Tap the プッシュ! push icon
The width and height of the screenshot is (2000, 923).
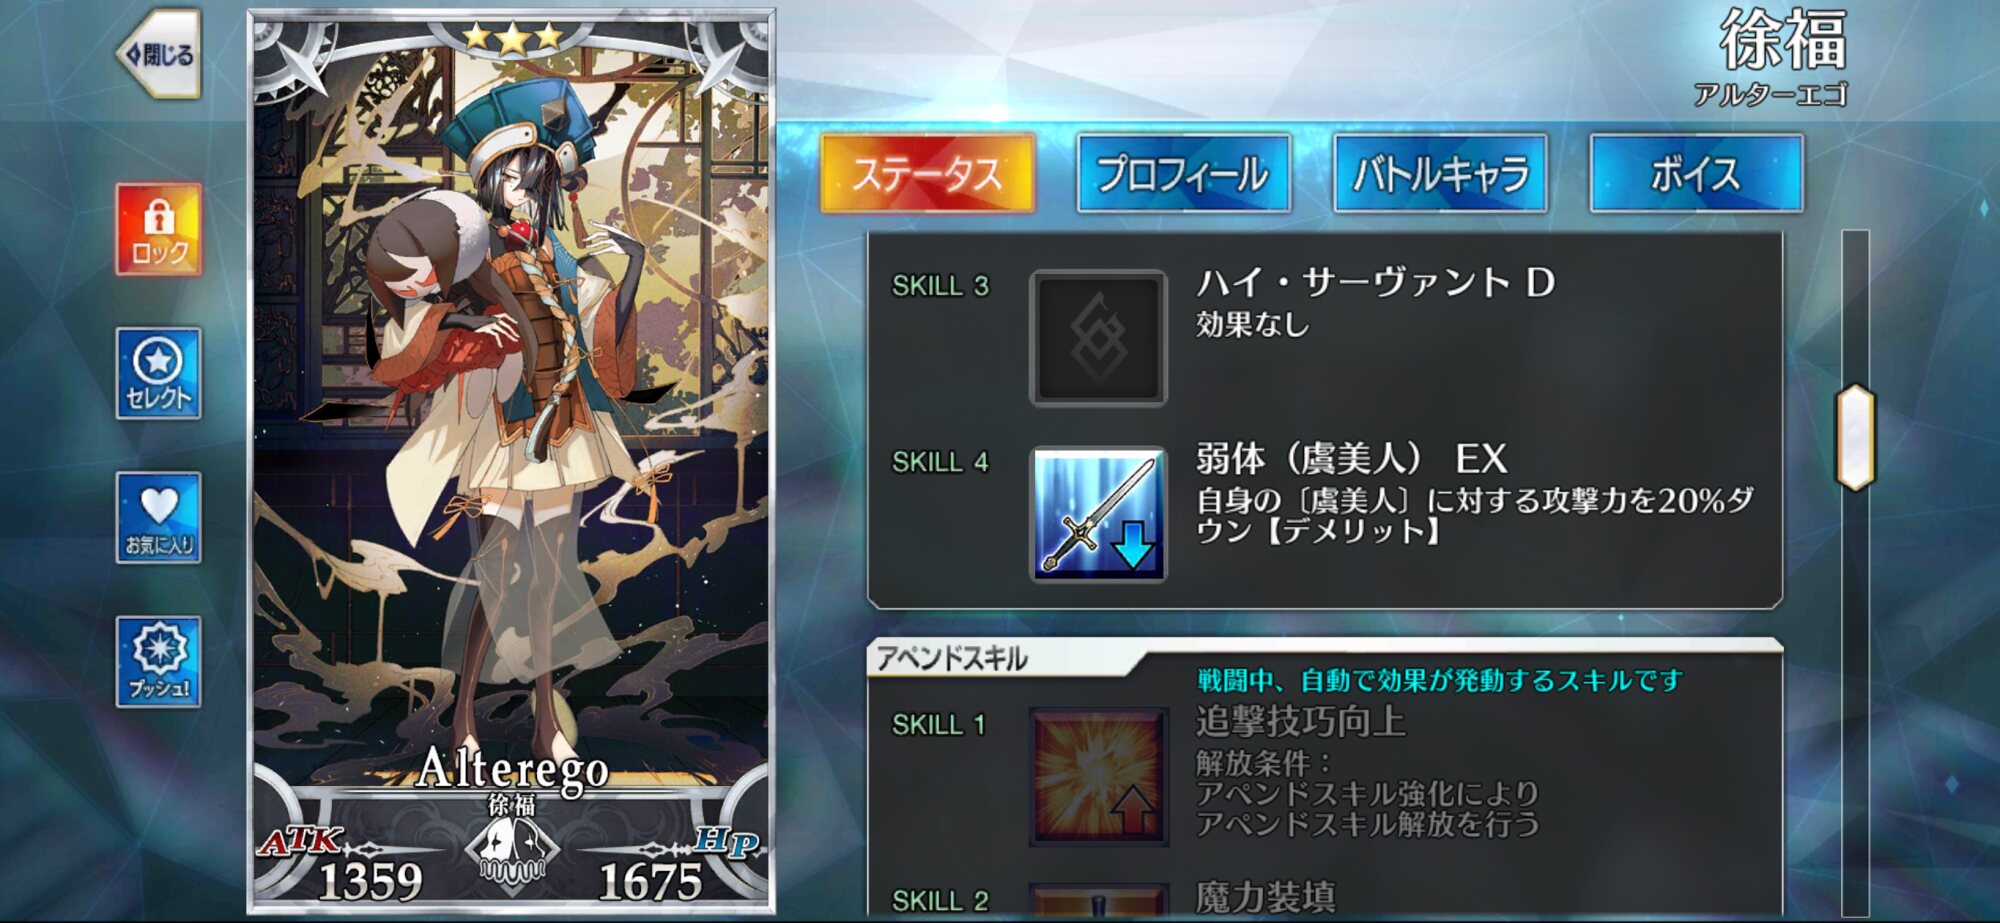(x=159, y=661)
